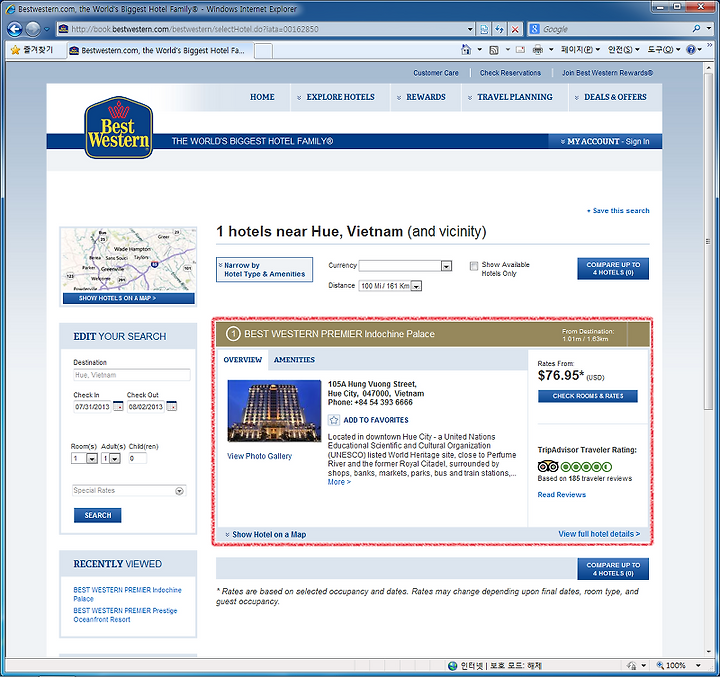Click the Google search magnifier icon
The width and height of the screenshot is (720, 677).
coord(696,29)
